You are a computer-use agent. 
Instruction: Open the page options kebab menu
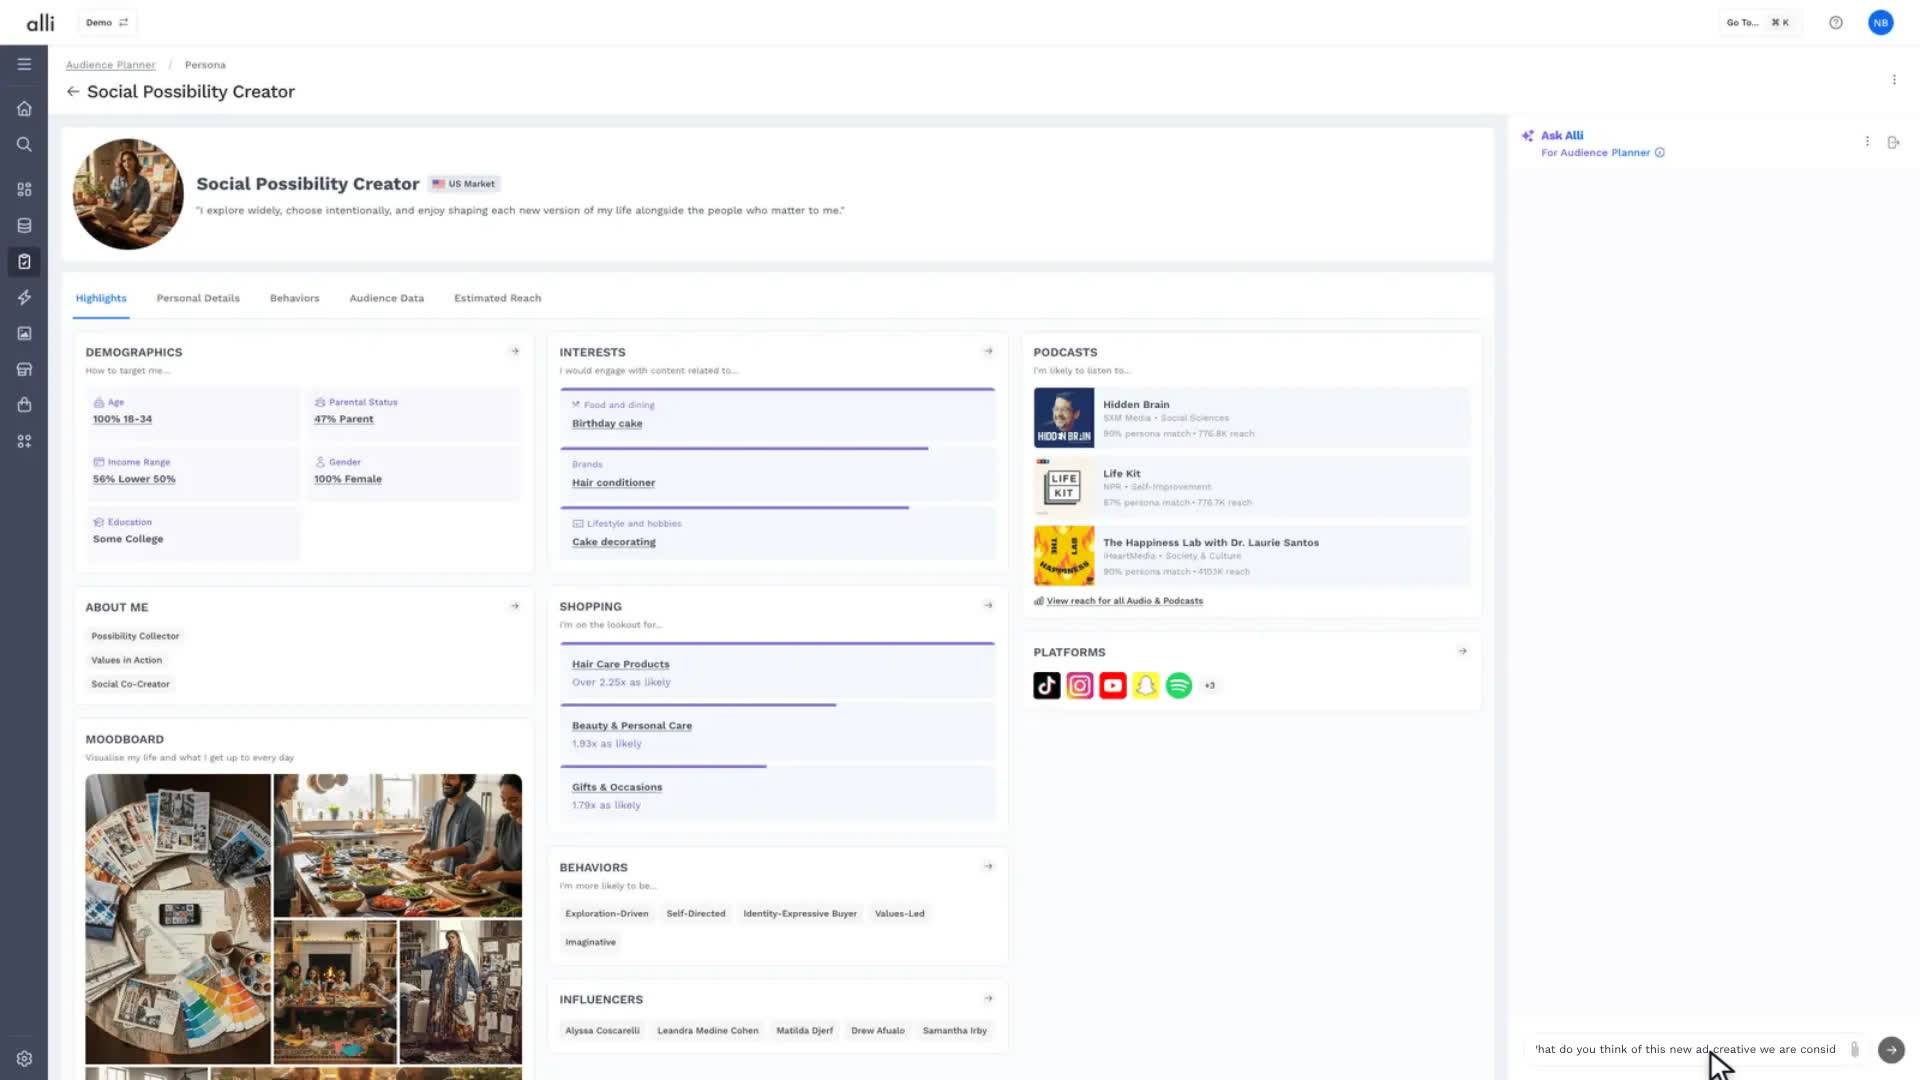tap(1894, 79)
